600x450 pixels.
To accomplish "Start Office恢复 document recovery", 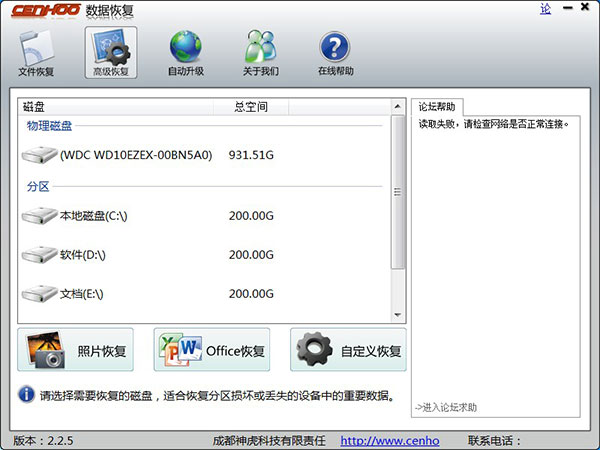I will pyautogui.click(x=212, y=351).
